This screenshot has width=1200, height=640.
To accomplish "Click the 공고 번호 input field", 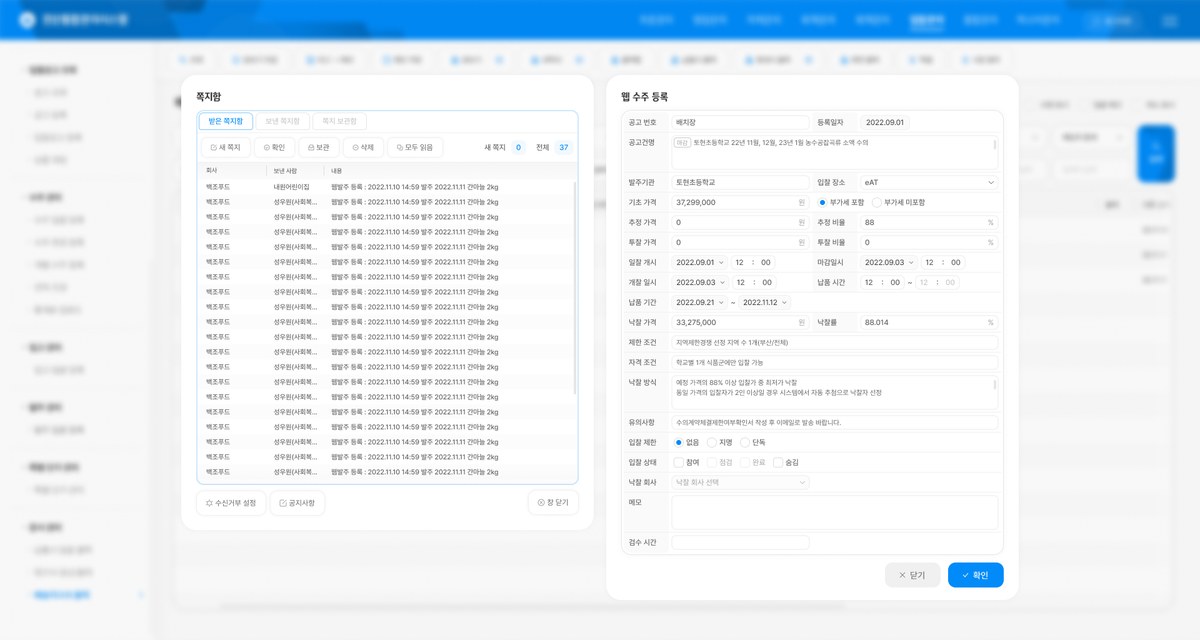I will click(x=740, y=122).
